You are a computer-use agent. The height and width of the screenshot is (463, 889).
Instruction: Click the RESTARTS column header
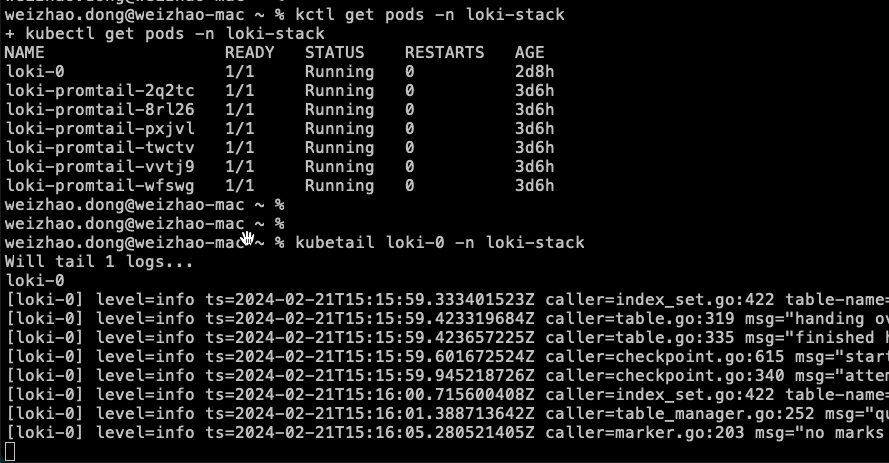(444, 53)
